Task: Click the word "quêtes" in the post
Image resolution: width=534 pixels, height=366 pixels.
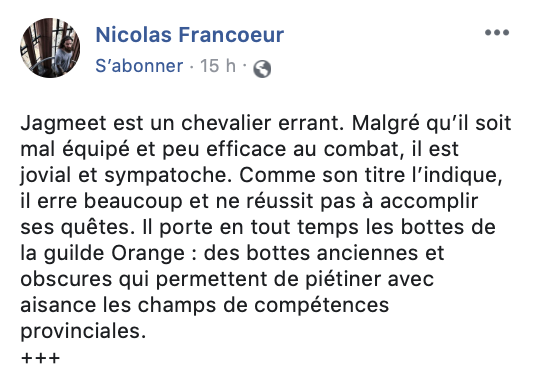Action: click(96, 228)
